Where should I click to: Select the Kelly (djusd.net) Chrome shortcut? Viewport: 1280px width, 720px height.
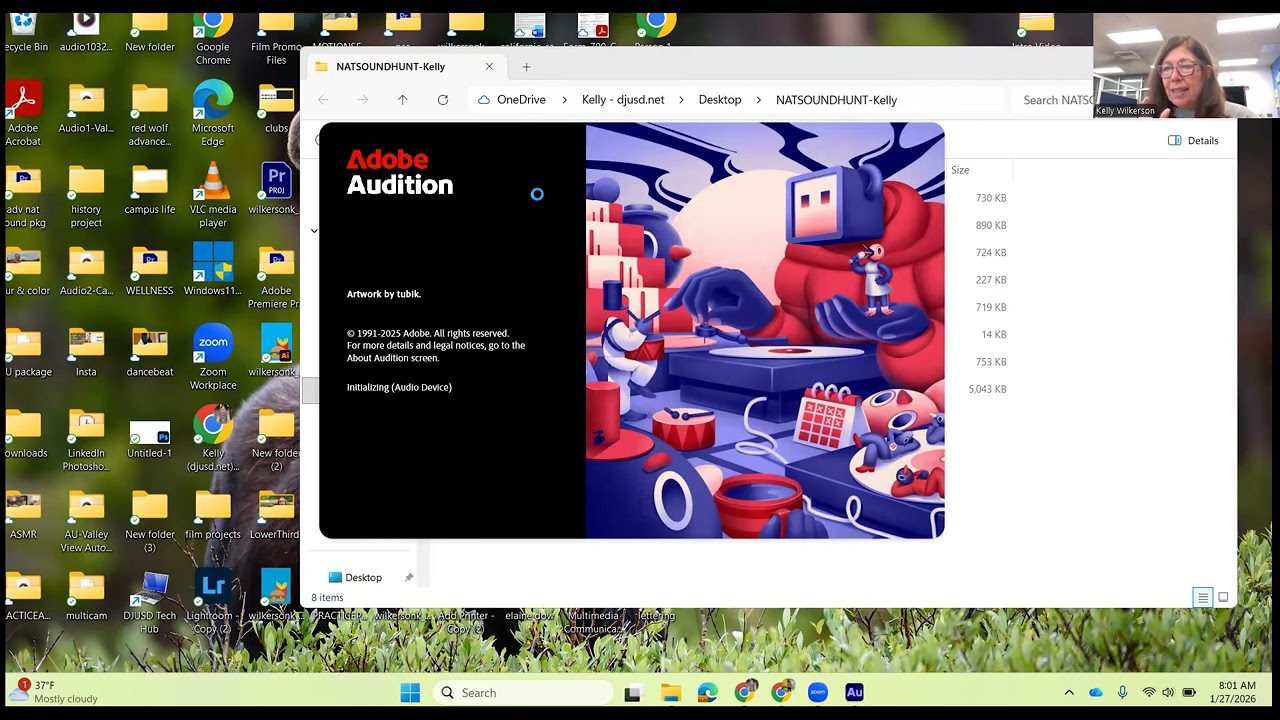point(213,440)
